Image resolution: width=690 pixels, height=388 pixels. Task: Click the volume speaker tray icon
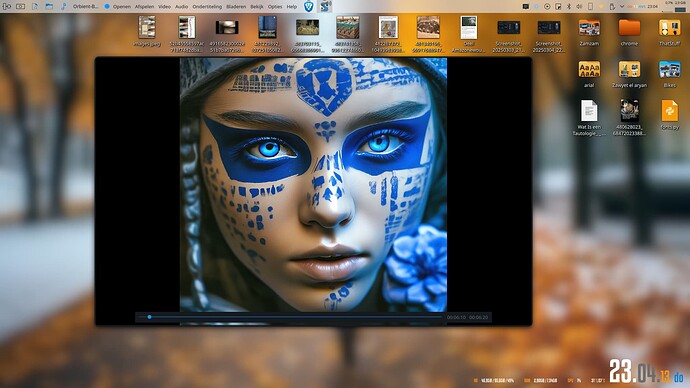tap(579, 7)
